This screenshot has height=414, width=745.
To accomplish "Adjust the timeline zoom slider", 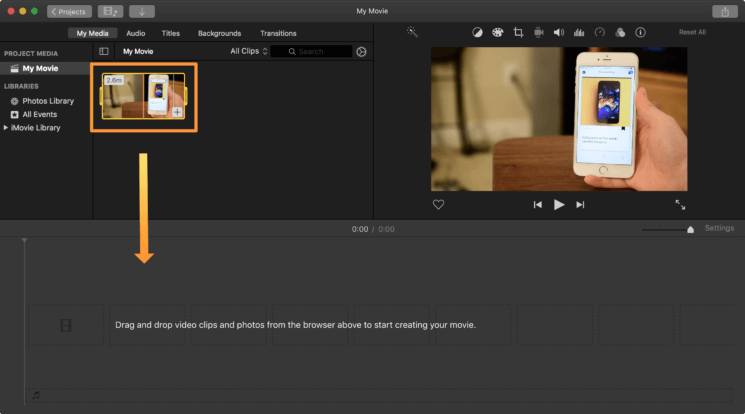I will tap(690, 229).
